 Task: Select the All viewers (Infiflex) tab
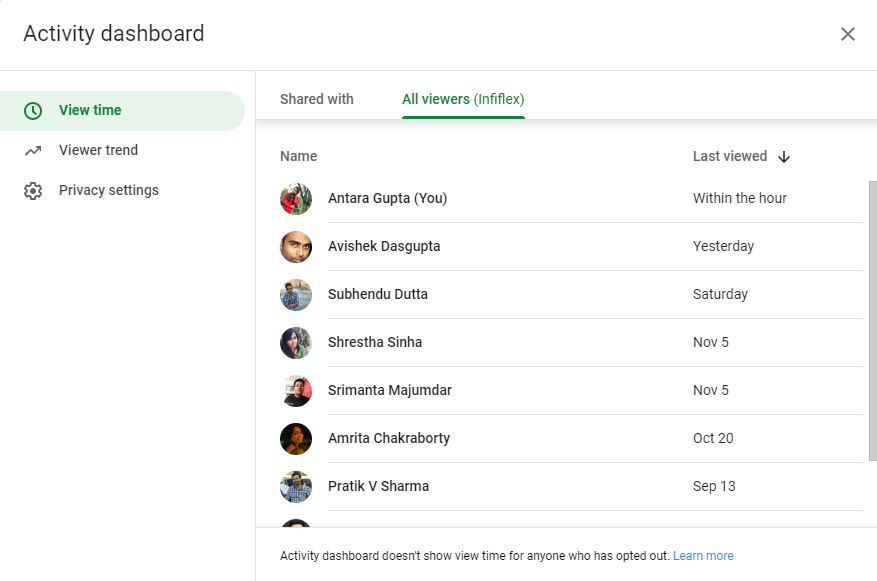click(463, 99)
